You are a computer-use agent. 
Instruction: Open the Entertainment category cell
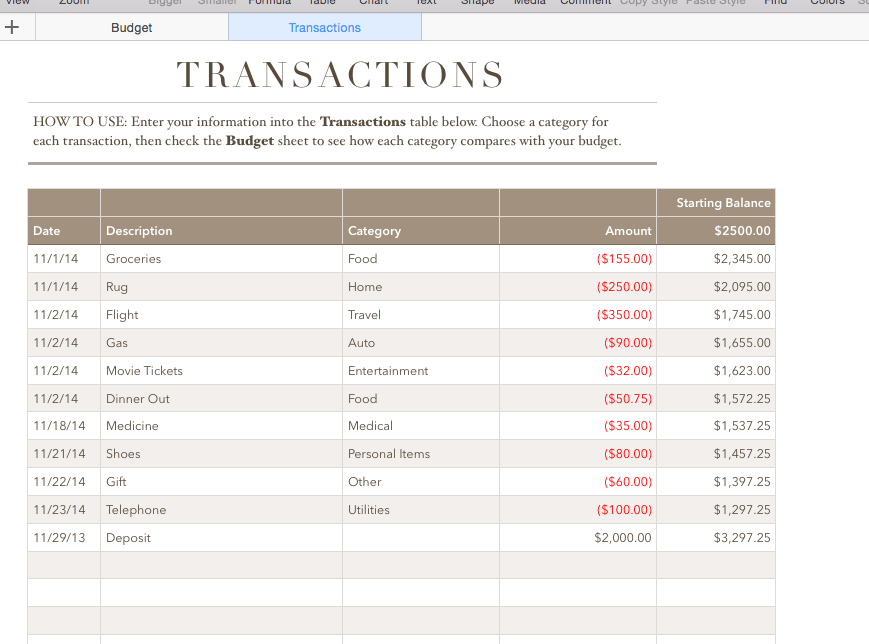tap(421, 371)
